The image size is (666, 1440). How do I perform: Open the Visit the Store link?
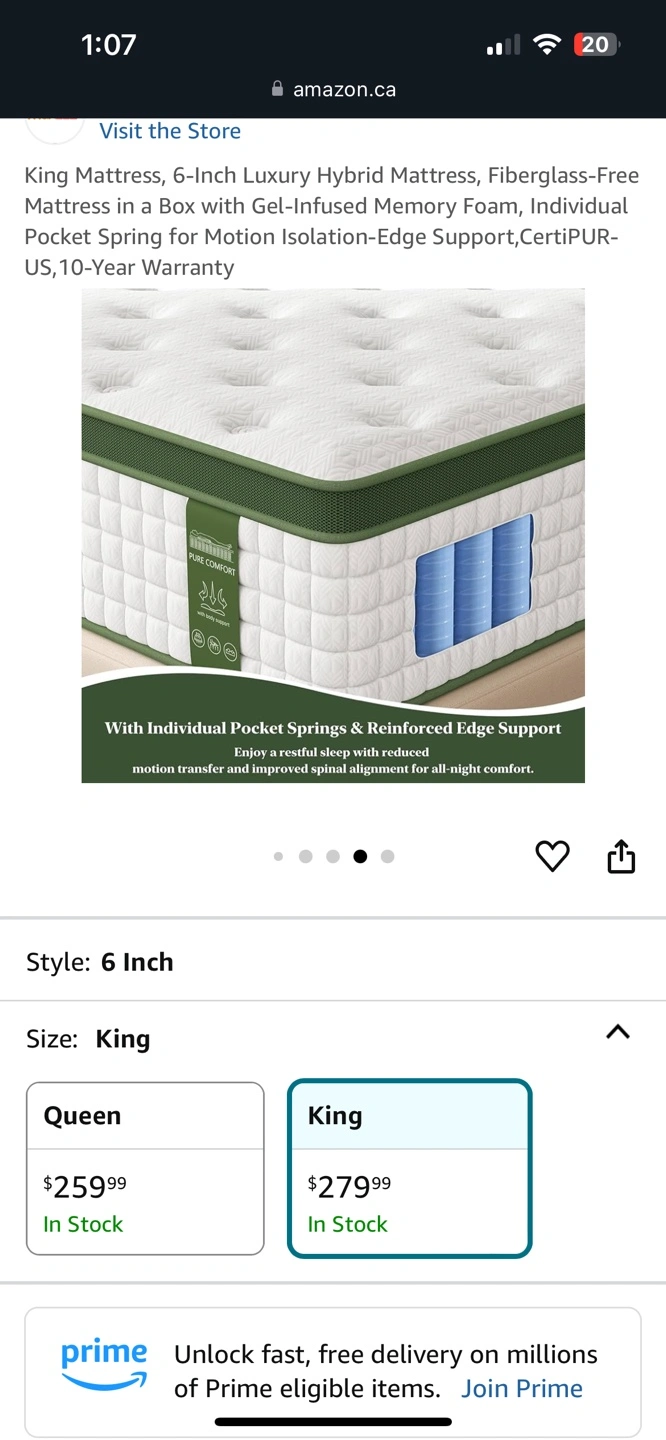170,131
